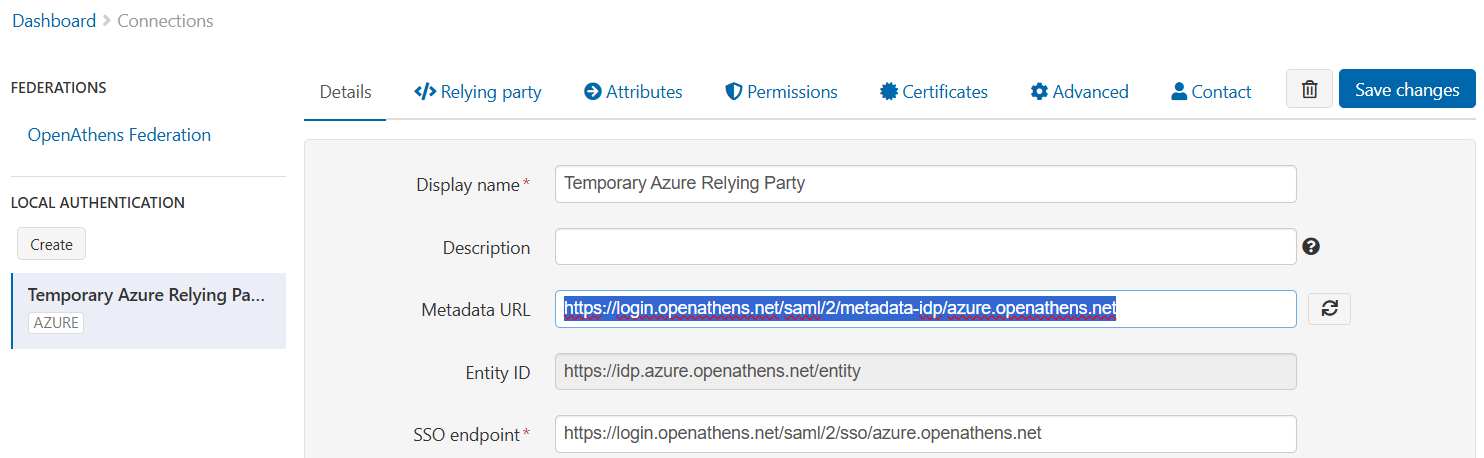Click into the empty Description field
Screen dimensions: 1484x458
pyautogui.click(x=926, y=247)
